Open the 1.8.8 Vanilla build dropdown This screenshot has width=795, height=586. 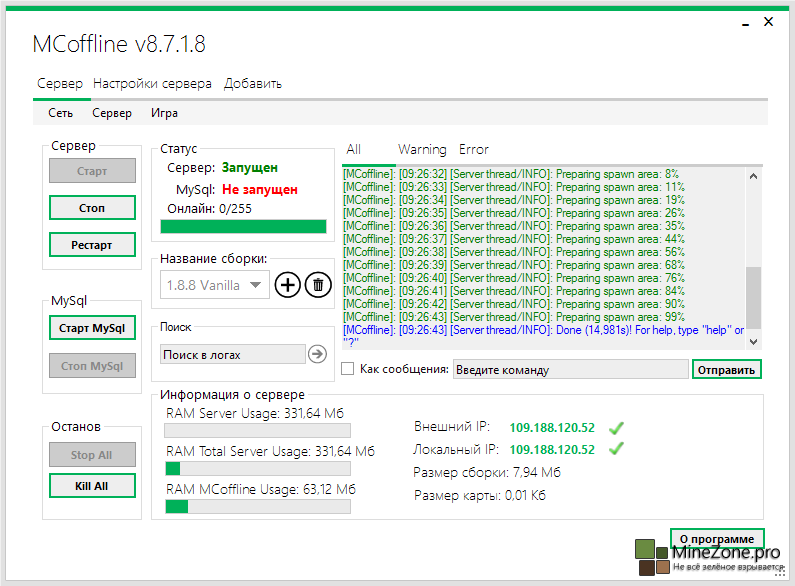(x=214, y=285)
